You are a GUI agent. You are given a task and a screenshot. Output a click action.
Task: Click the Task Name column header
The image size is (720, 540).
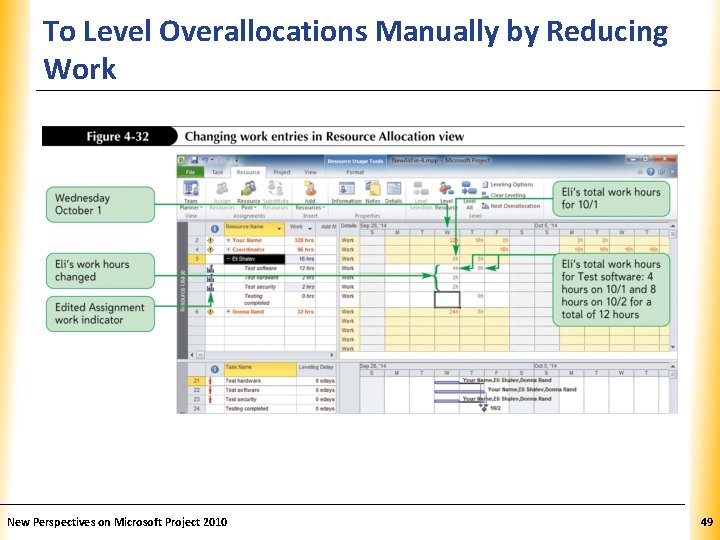tap(260, 368)
